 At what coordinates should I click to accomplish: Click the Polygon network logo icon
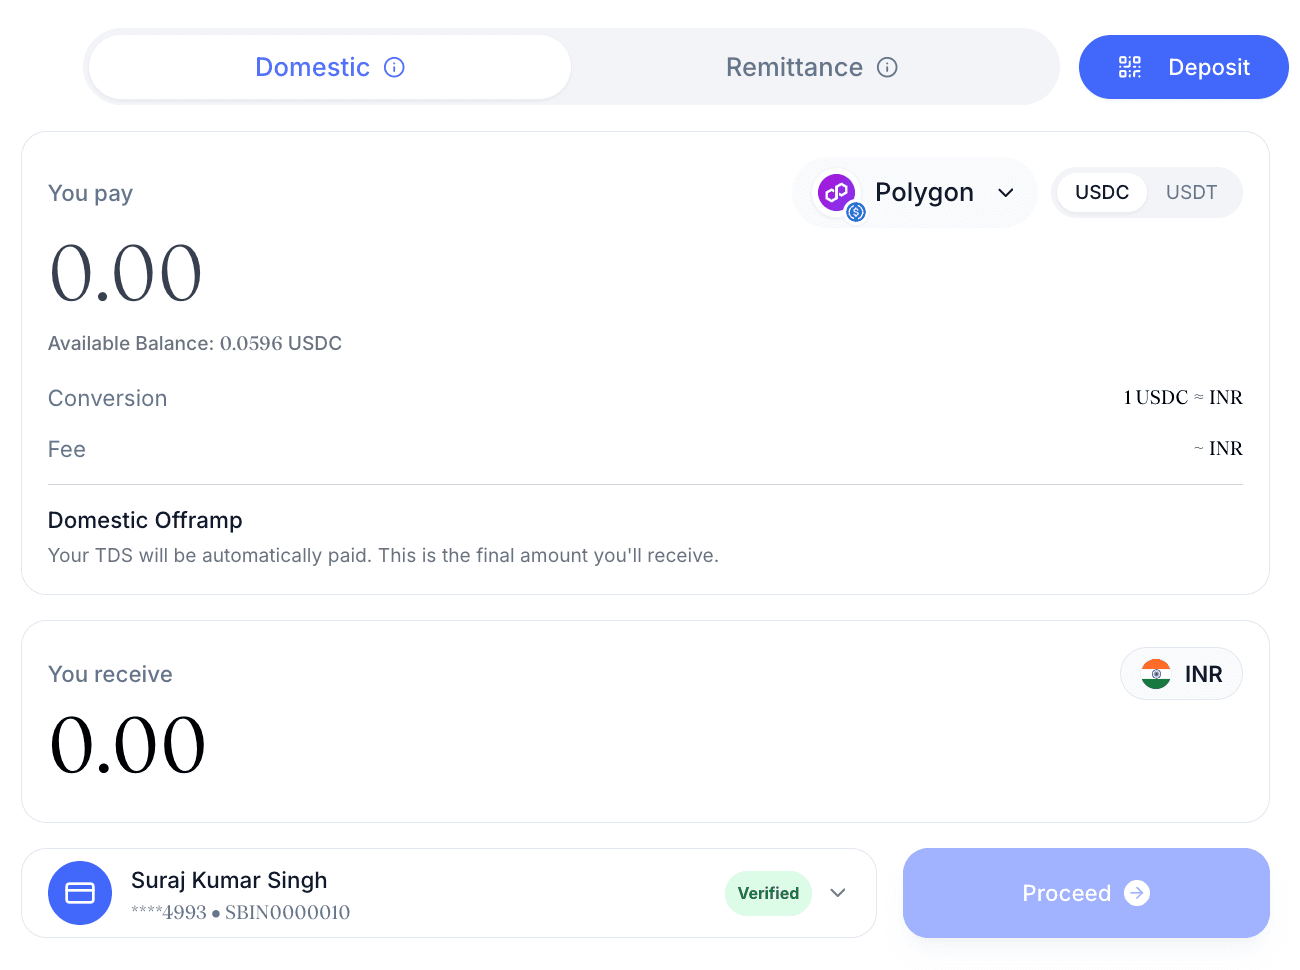coord(836,191)
